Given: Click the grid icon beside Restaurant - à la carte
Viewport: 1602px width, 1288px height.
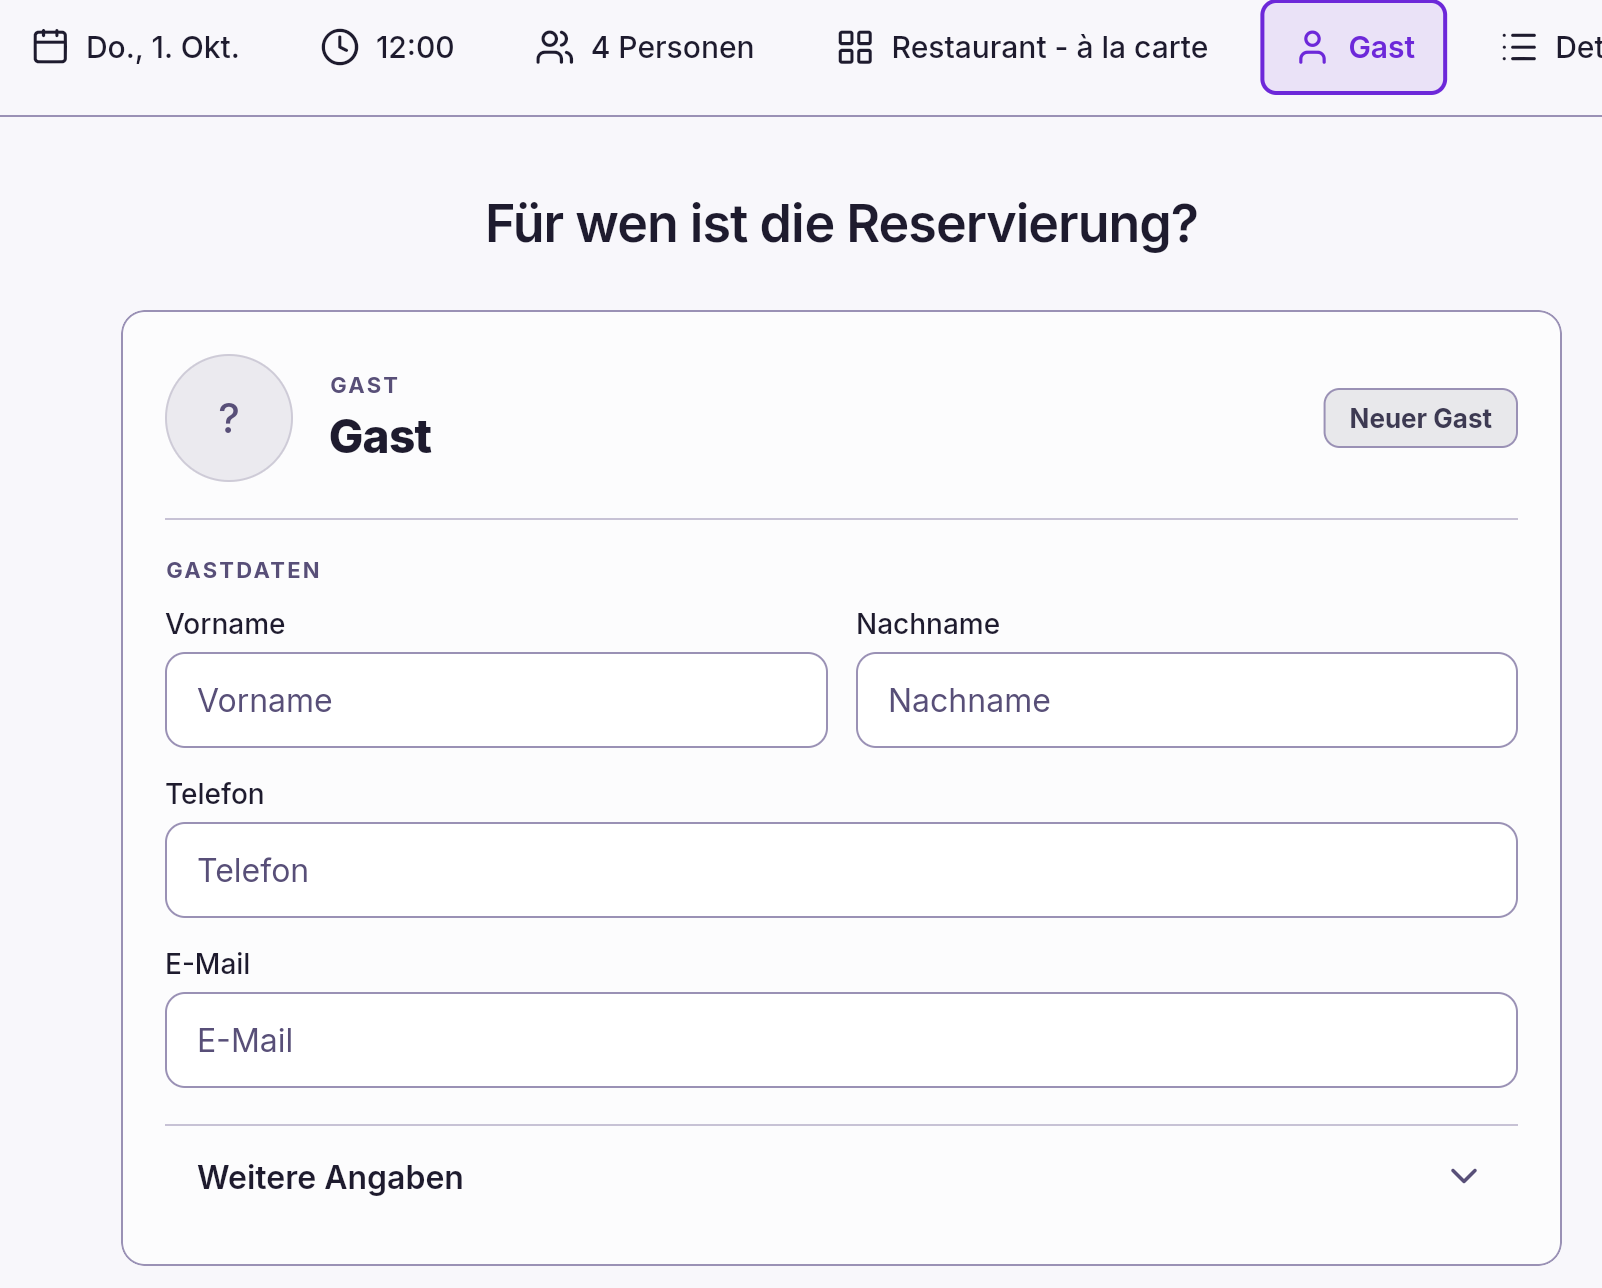Looking at the screenshot, I should coord(855,47).
